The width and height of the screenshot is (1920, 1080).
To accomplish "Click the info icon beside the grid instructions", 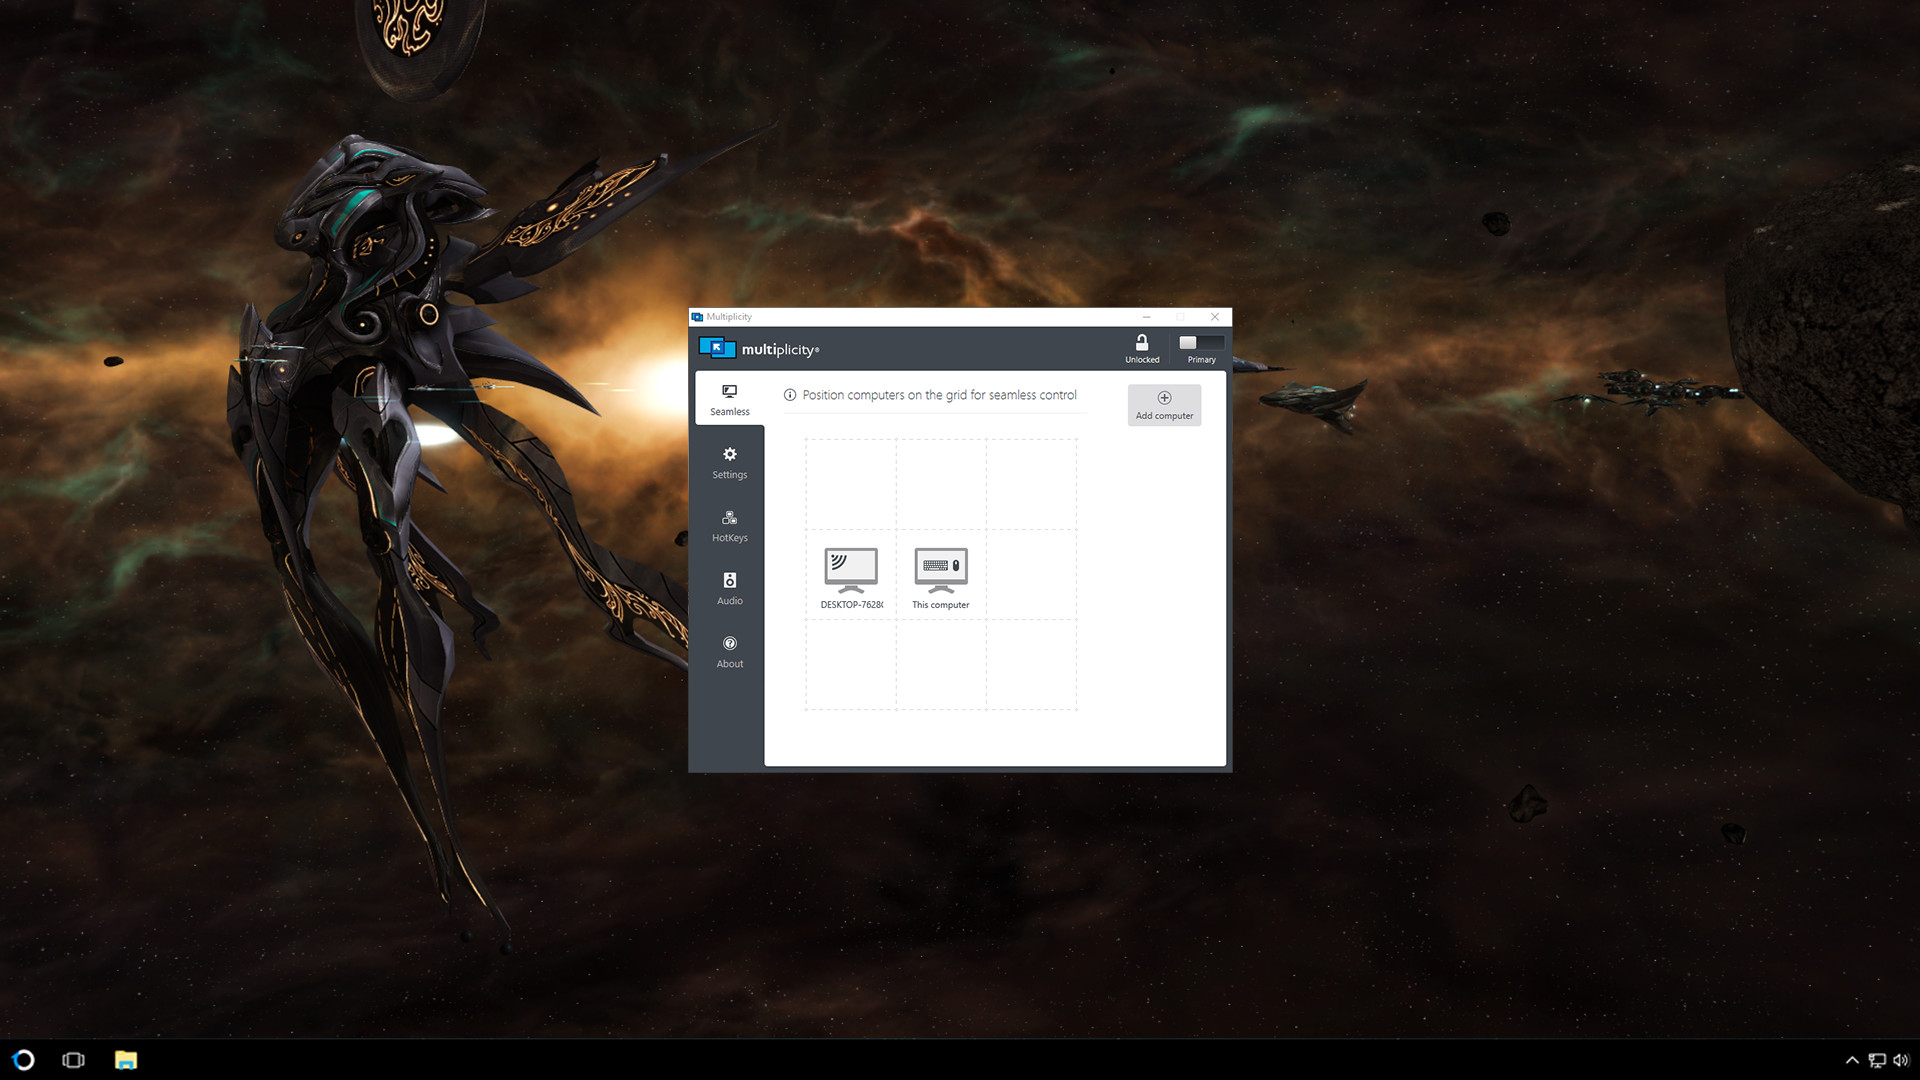I will (789, 395).
